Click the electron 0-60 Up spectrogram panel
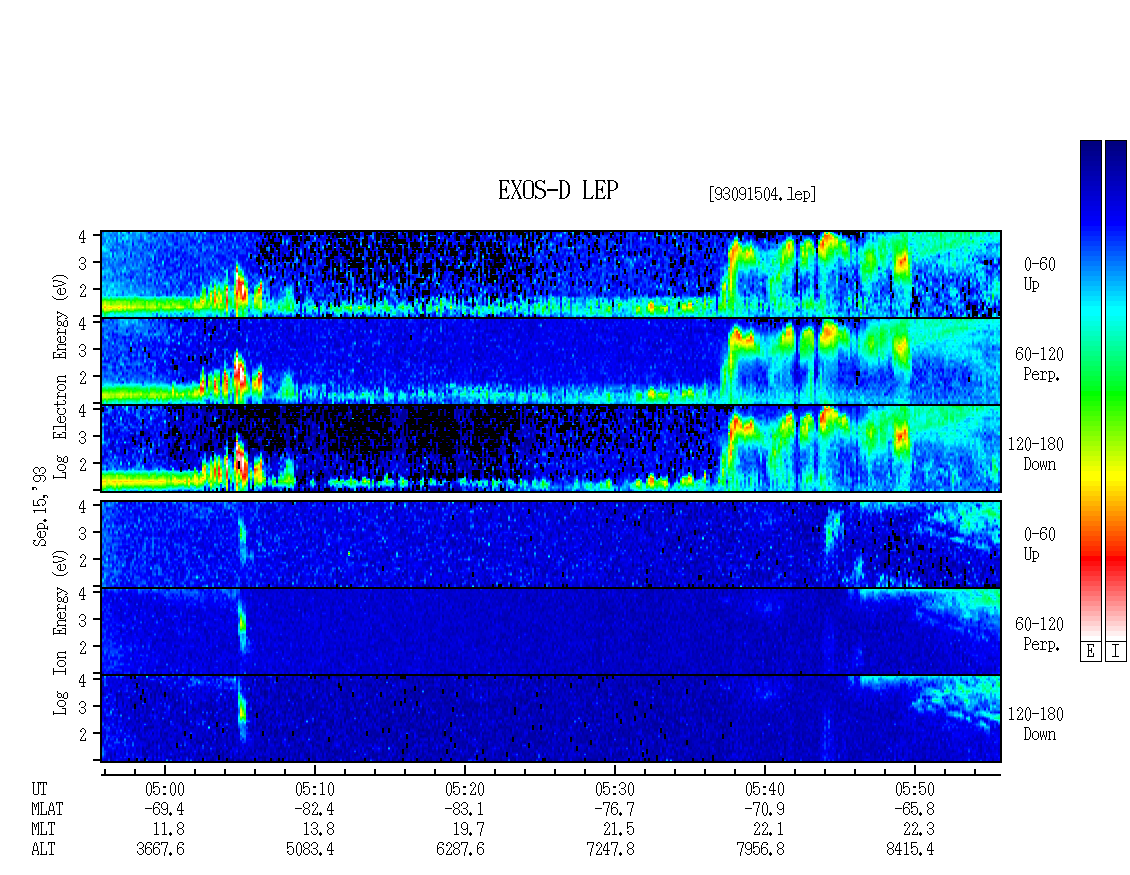Screen dimensions: 1130x875 tap(551, 274)
